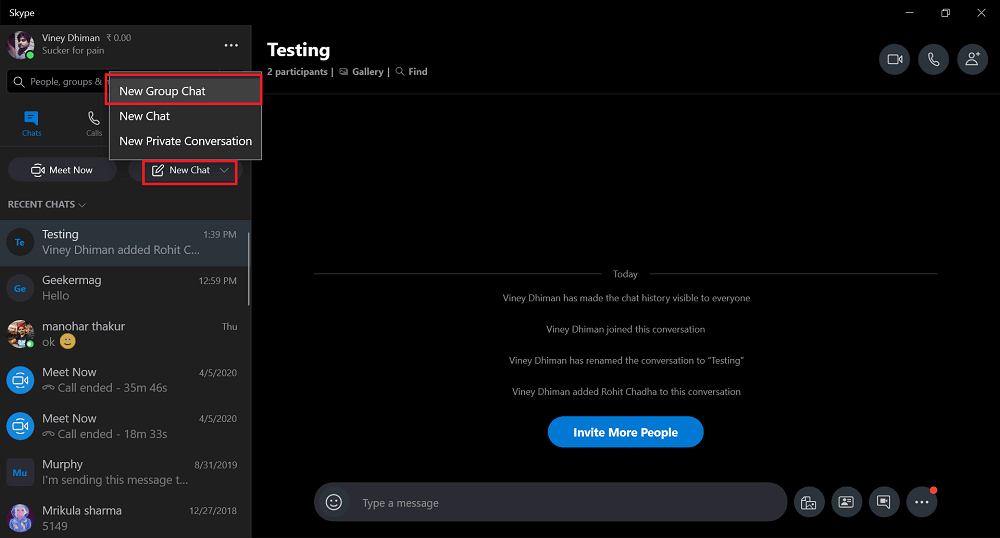Viewport: 1000px width, 538px height.
Task: Open the manohar thakur chat
Action: click(x=125, y=334)
